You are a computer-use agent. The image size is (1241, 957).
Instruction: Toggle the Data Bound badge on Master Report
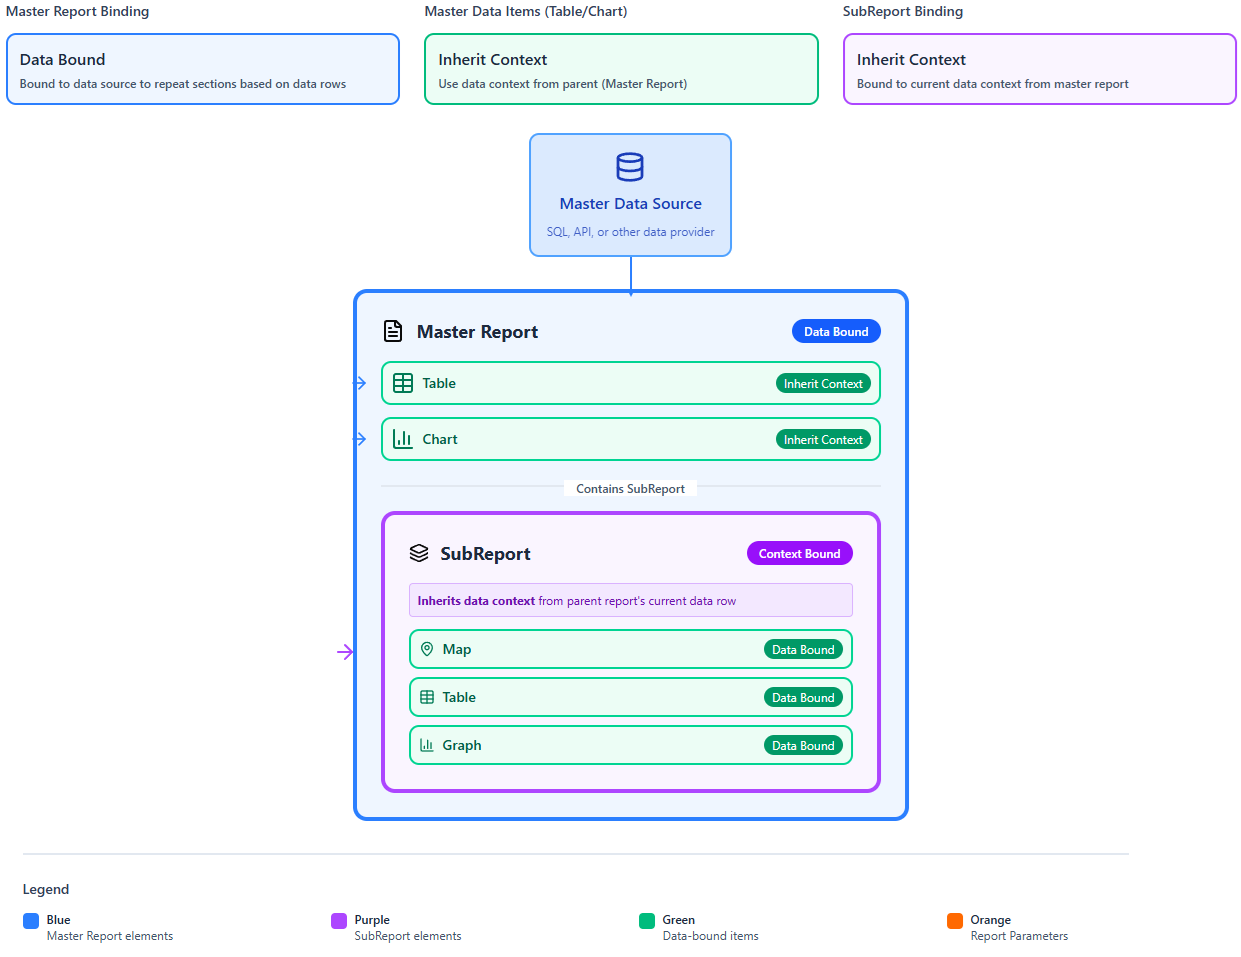[836, 331]
